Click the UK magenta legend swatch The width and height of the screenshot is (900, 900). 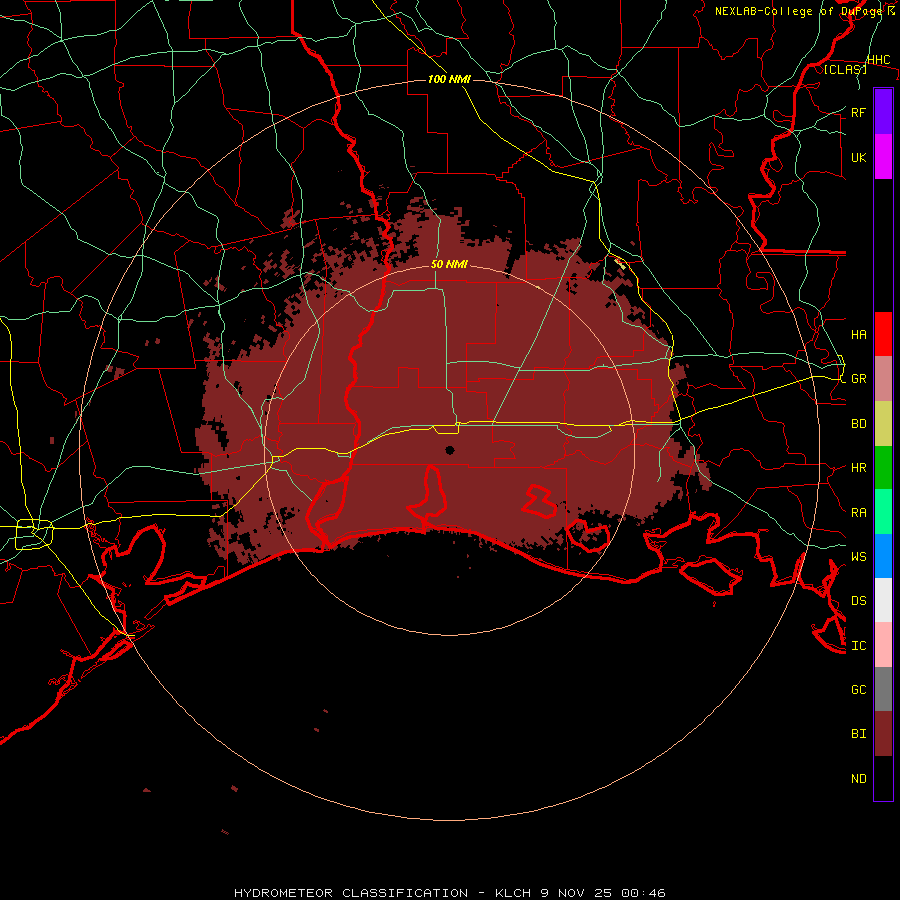point(883,157)
